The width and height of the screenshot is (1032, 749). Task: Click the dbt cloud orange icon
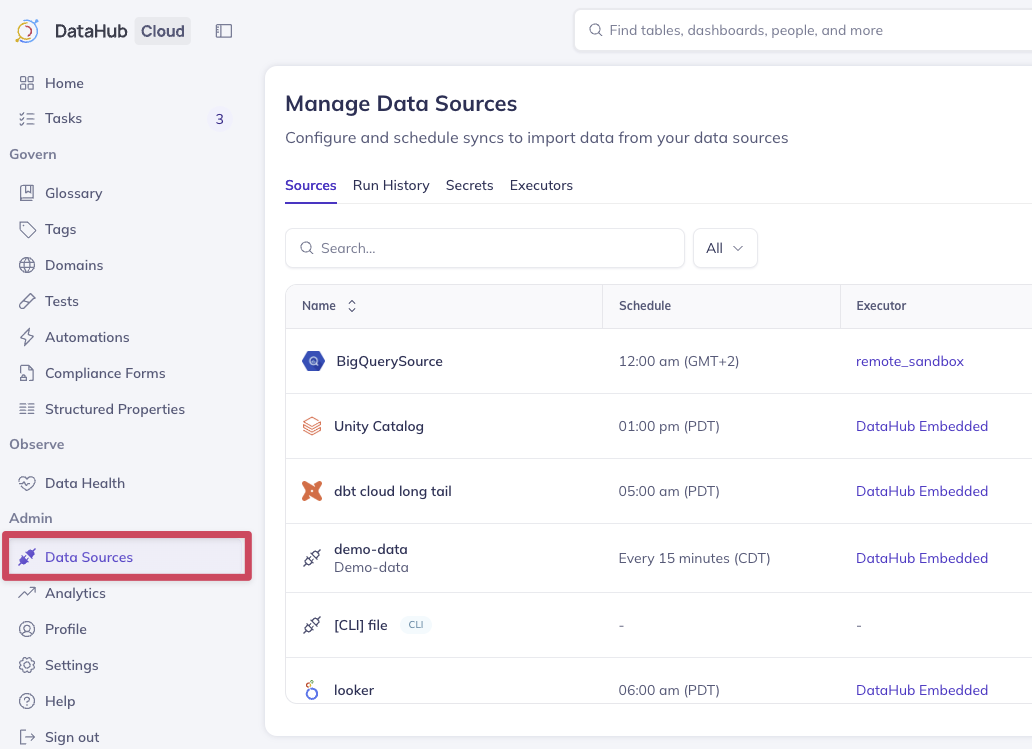[x=312, y=491]
